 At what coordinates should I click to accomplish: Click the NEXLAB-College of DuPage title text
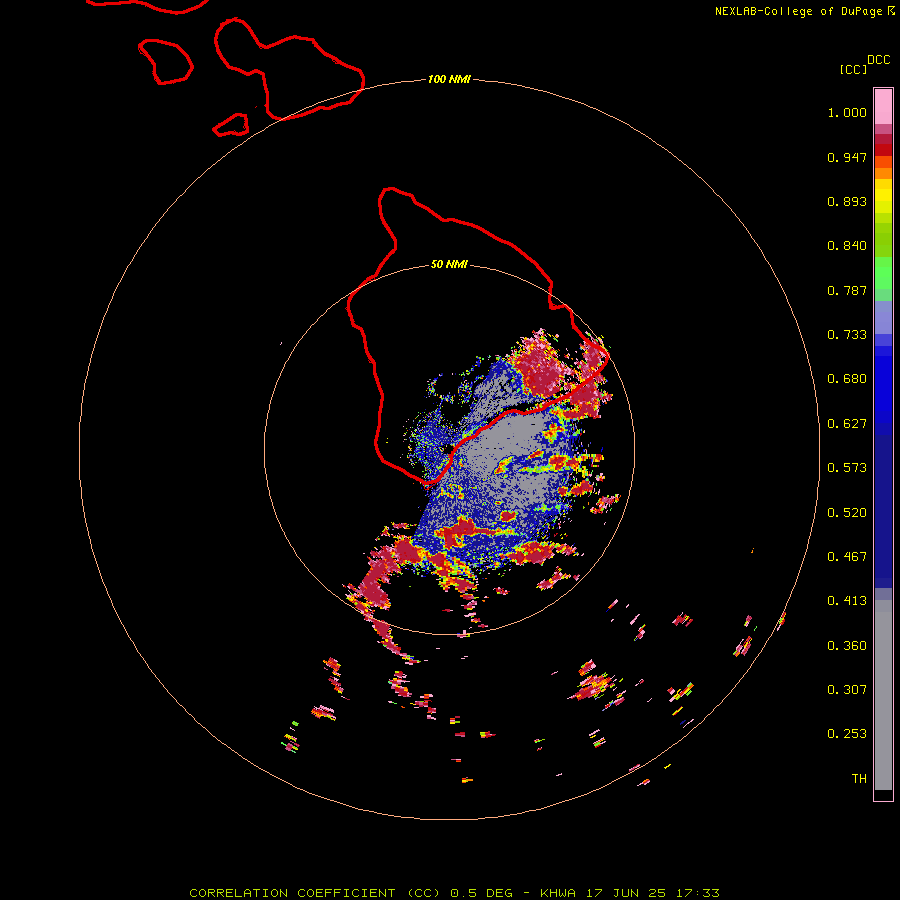click(x=798, y=11)
